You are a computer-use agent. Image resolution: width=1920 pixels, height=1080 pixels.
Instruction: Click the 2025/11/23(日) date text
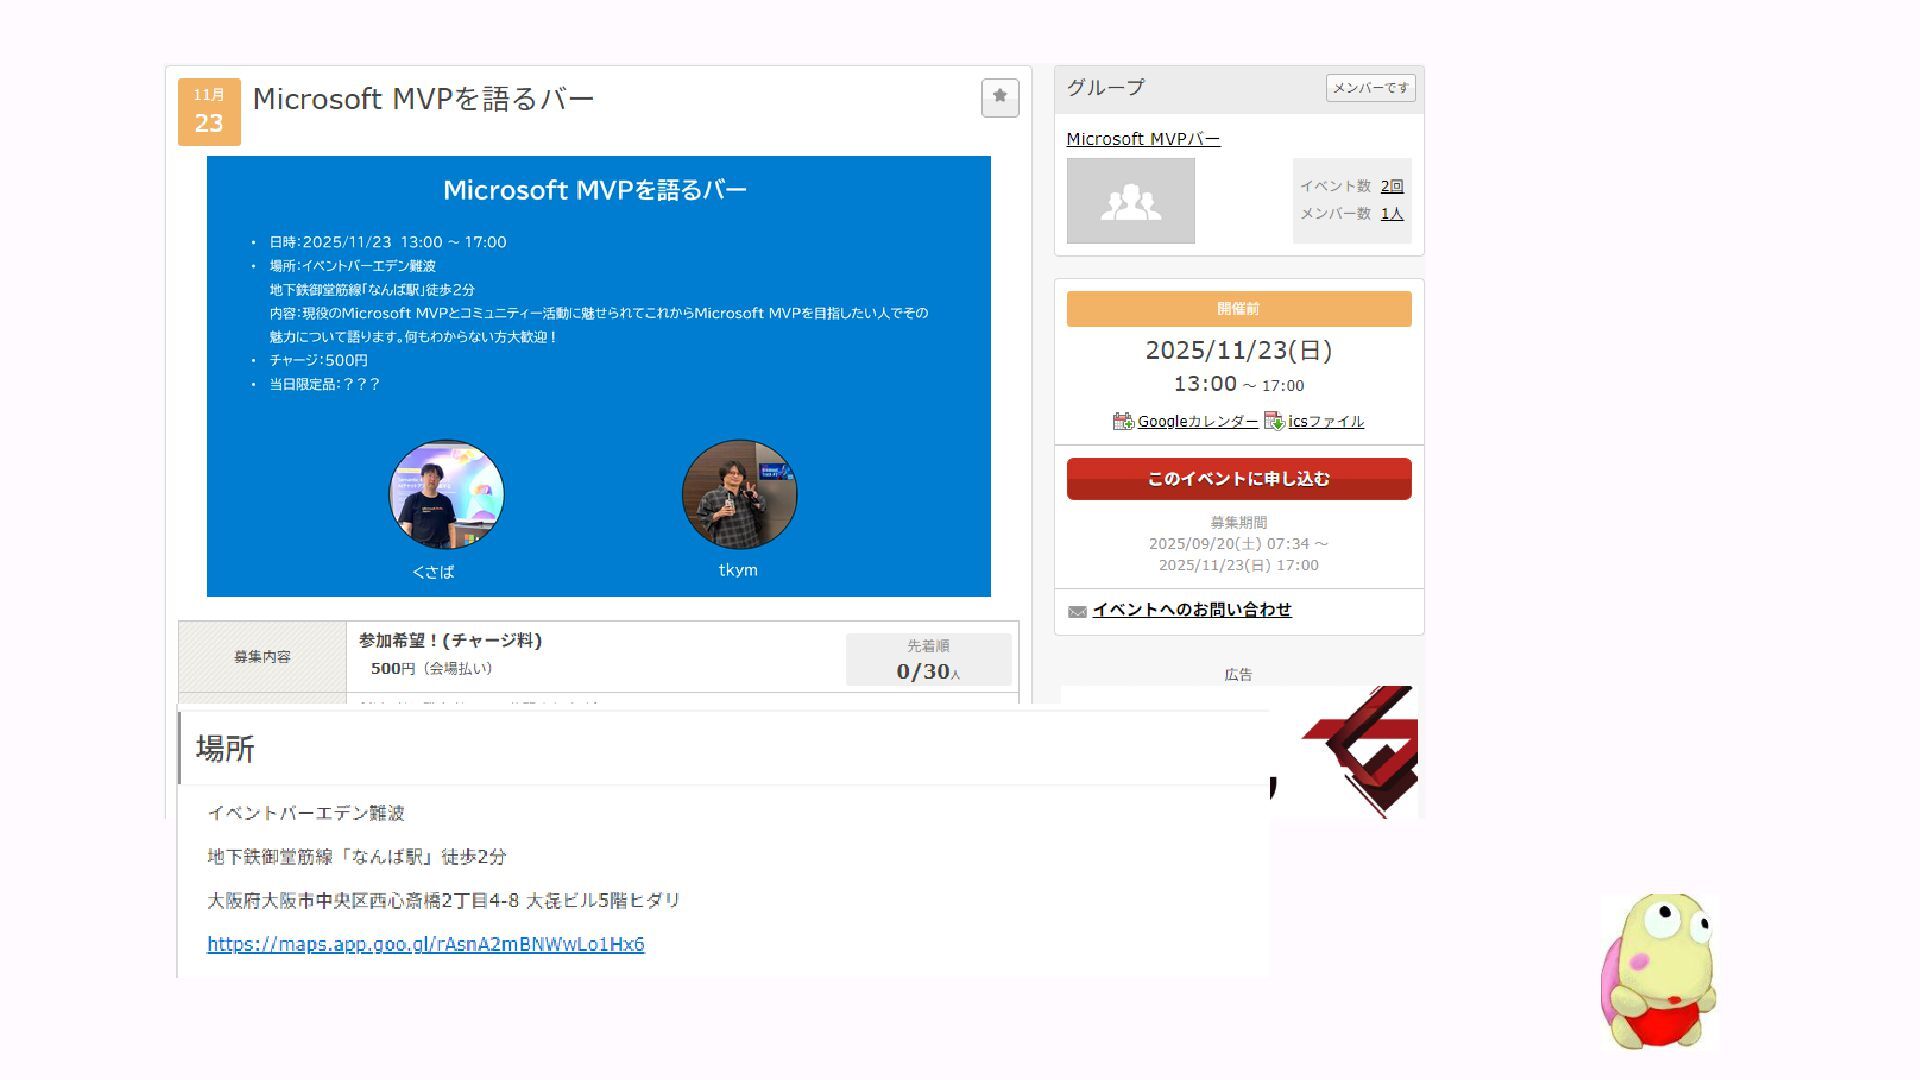1239,350
